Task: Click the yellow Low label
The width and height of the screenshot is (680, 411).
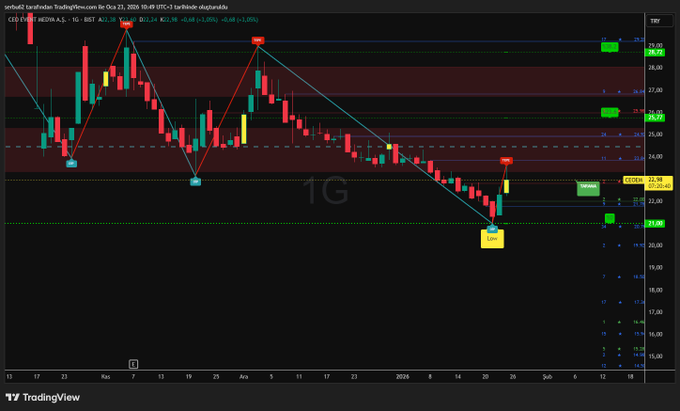Action: pos(492,239)
